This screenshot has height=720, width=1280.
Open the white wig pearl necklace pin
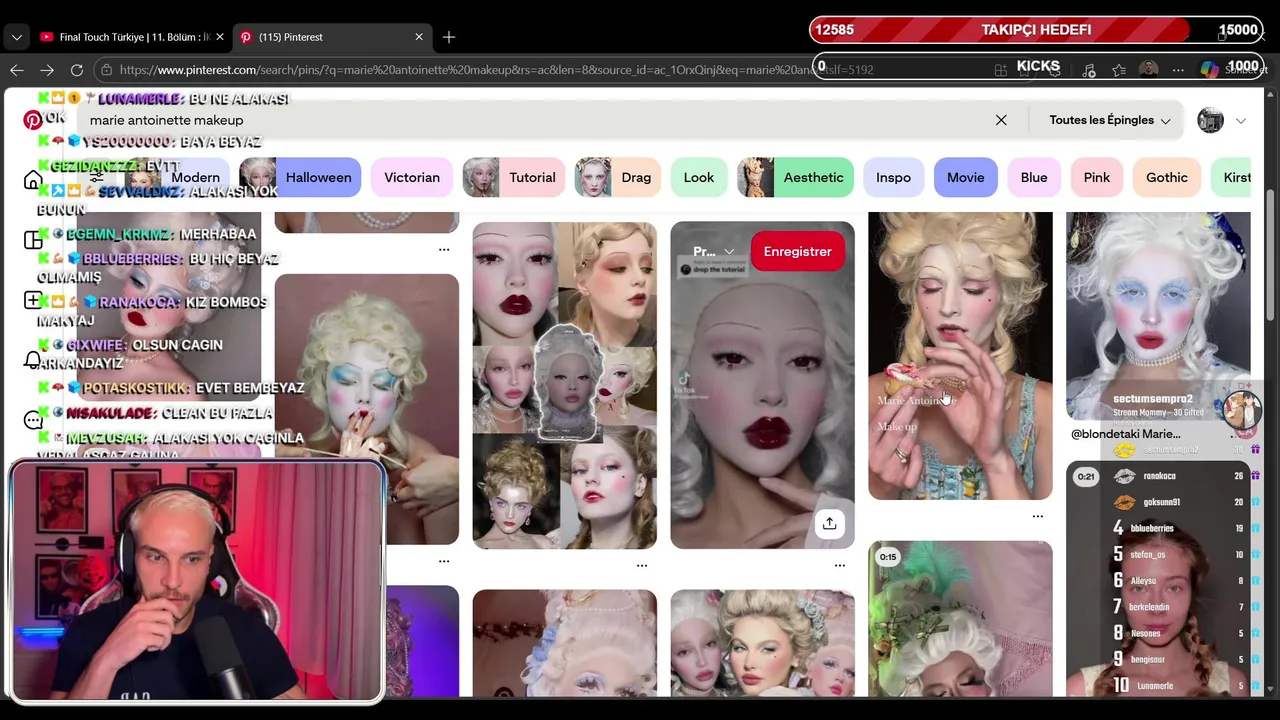pyautogui.click(x=1158, y=315)
